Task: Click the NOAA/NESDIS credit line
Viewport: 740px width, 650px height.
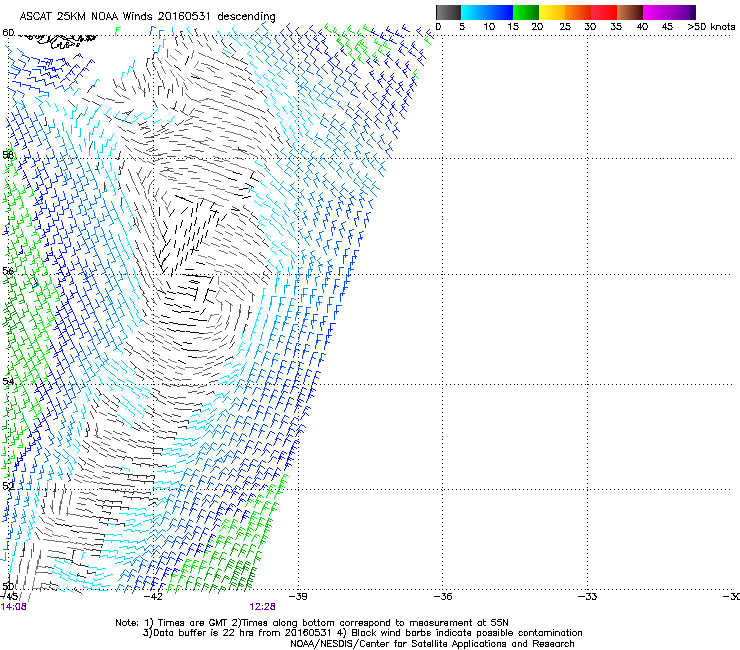Action: 432,644
